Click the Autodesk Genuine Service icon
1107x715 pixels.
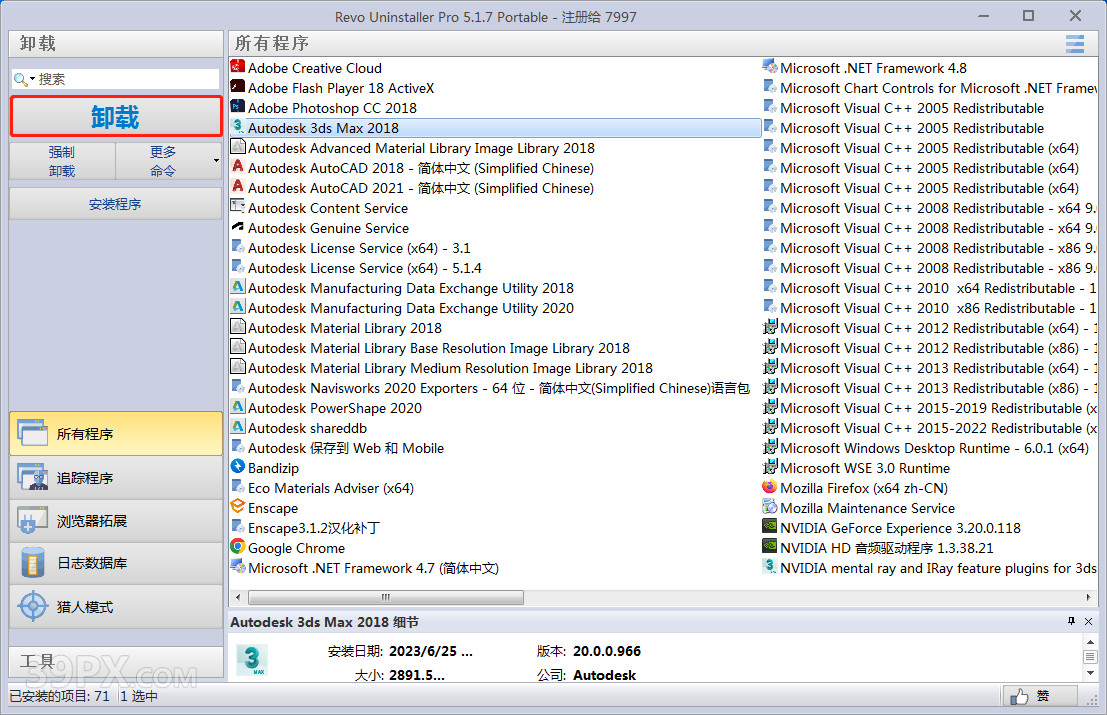(238, 227)
